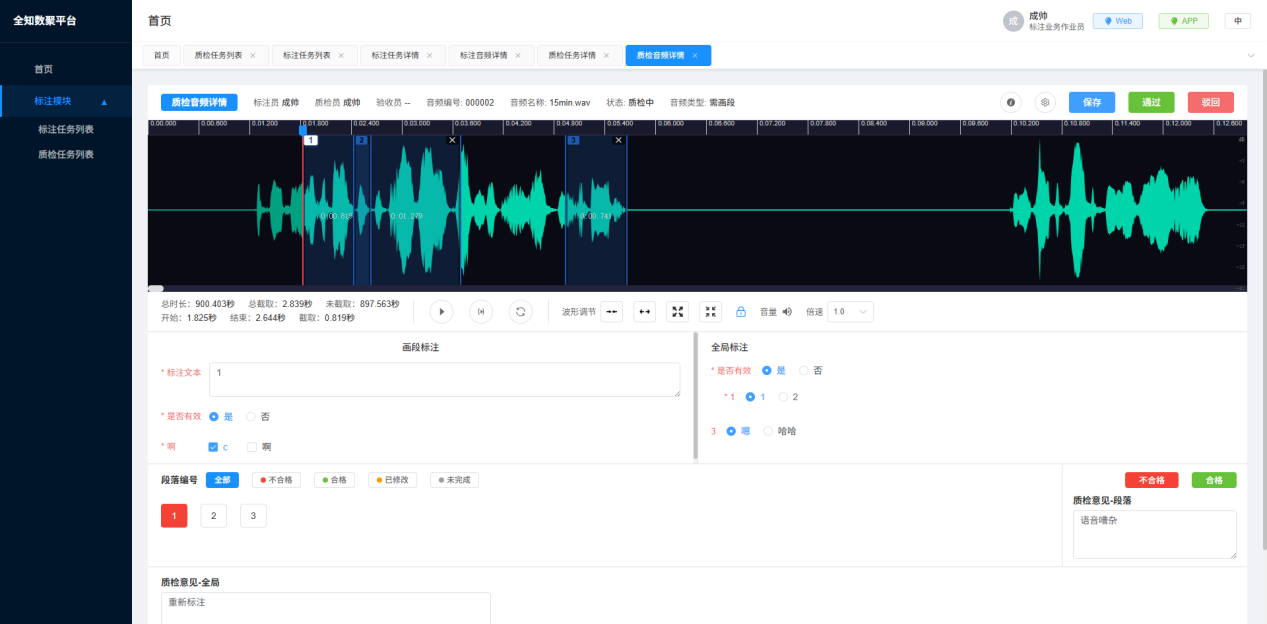Filter segments by 未完成 status
1267x624 pixels.
point(454,480)
